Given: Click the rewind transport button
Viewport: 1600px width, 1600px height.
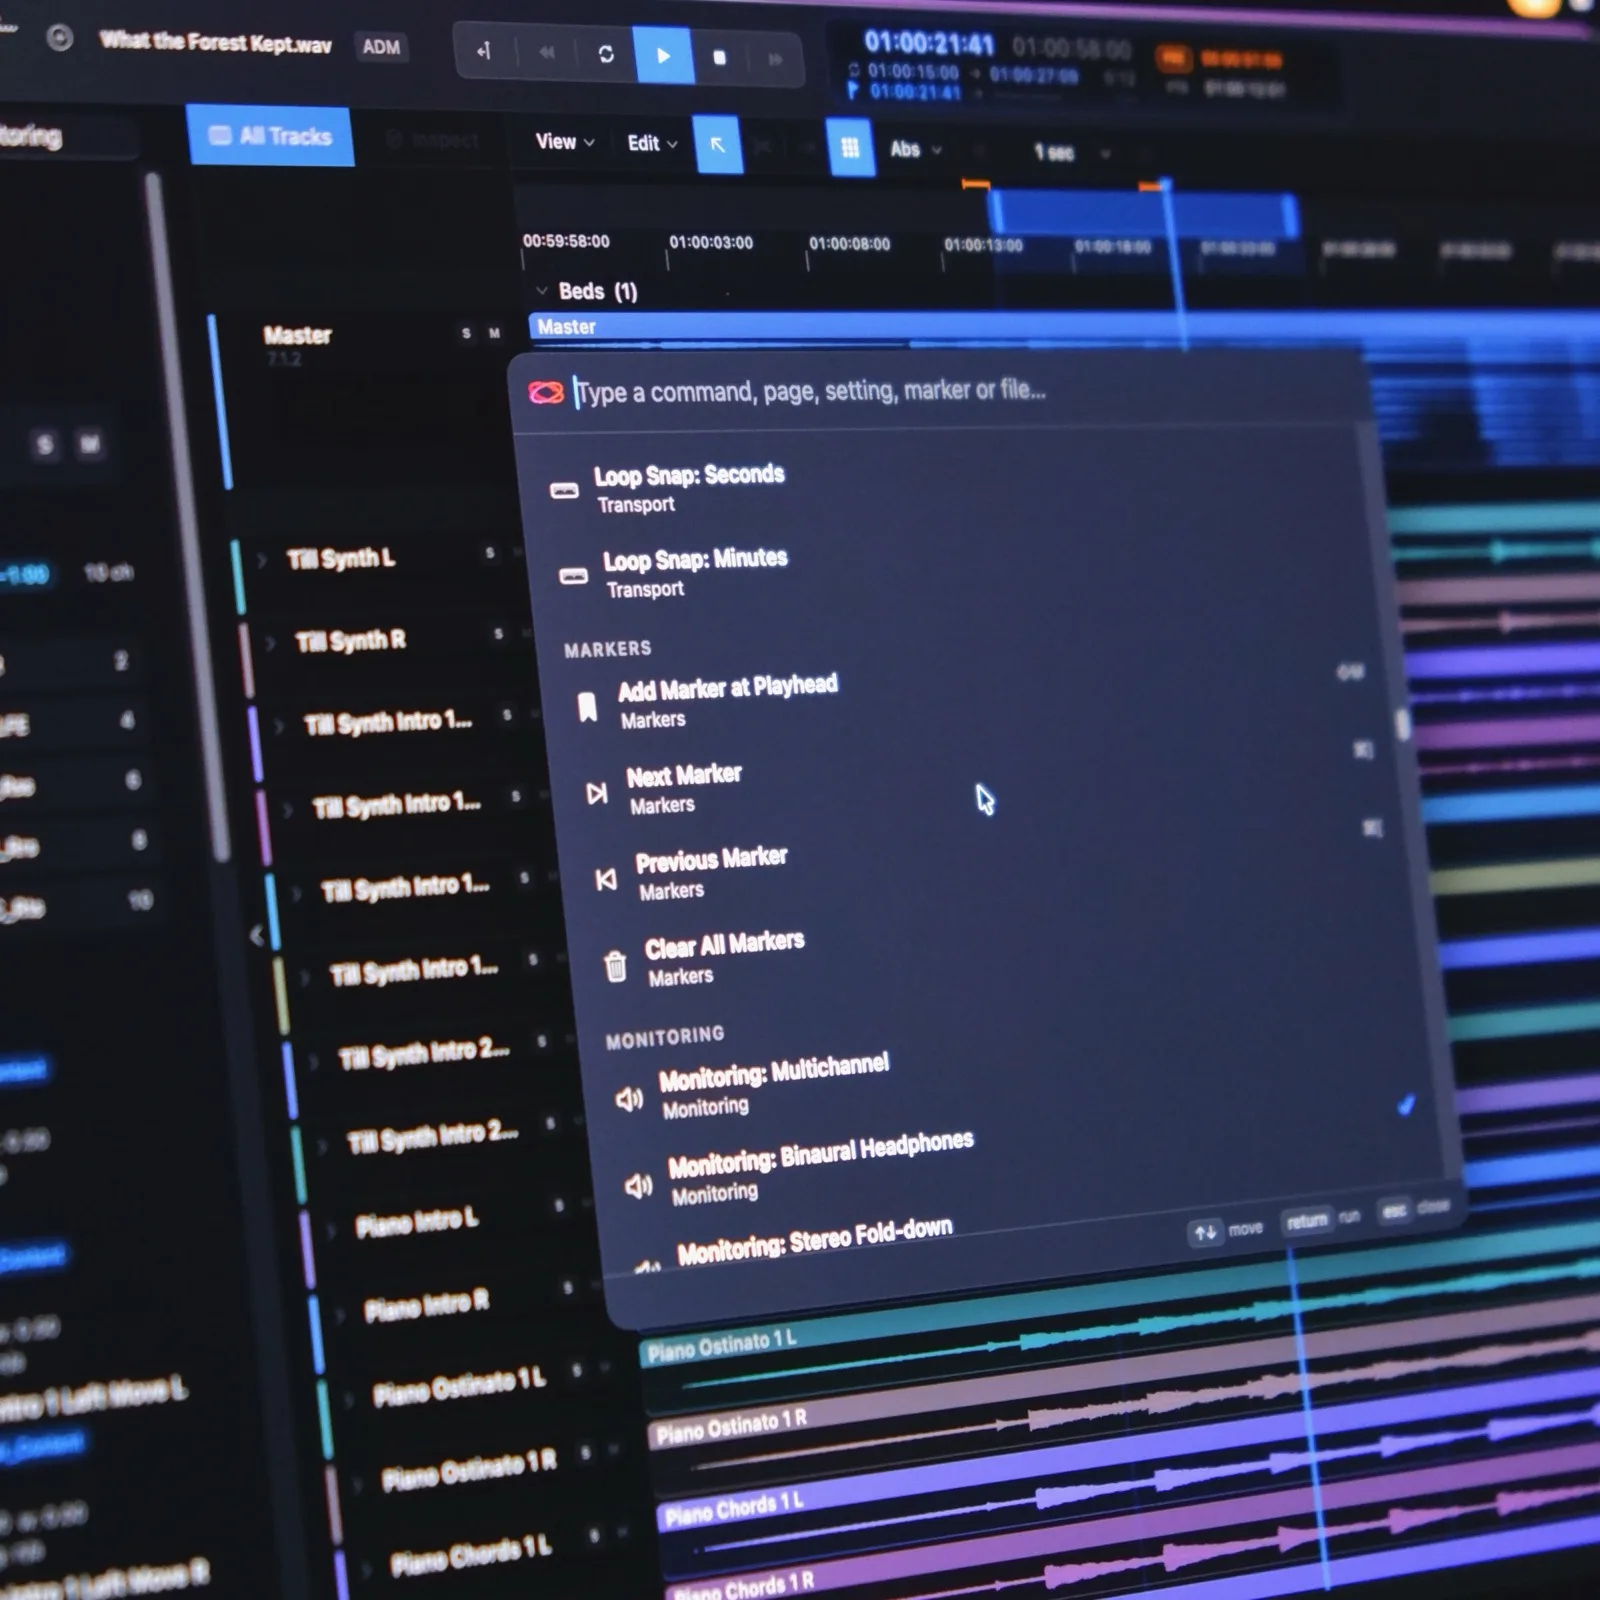Looking at the screenshot, I should [546, 52].
